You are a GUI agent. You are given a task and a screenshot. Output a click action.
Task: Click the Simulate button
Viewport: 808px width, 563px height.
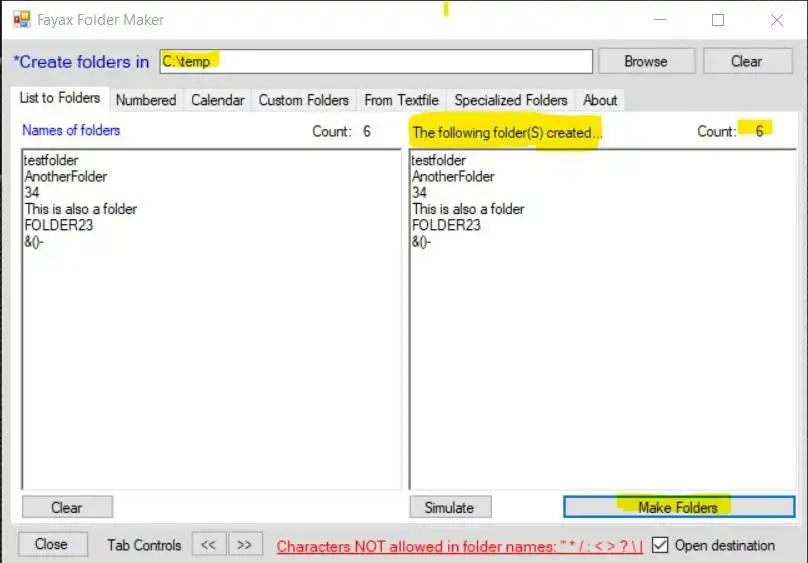coord(450,507)
